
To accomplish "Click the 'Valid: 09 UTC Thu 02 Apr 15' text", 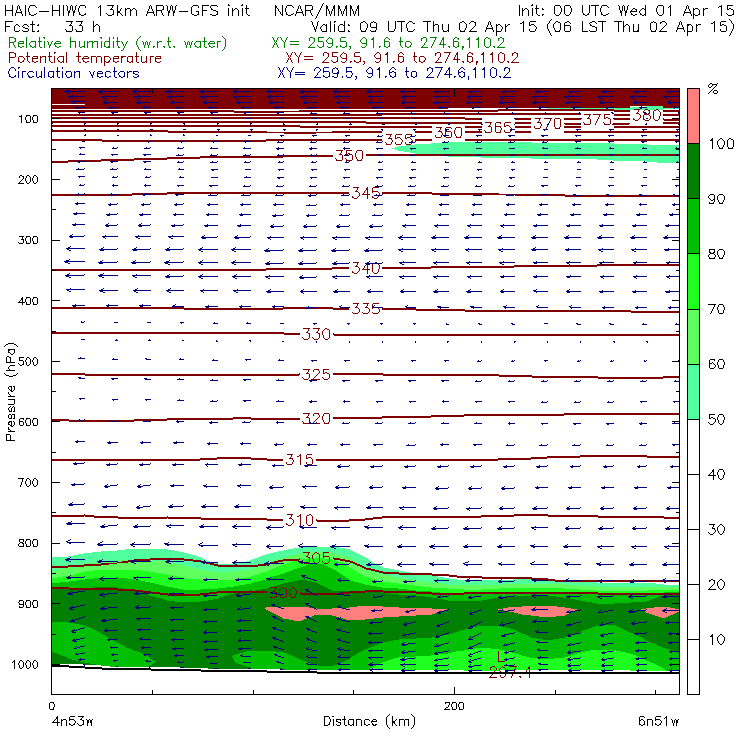I will (424, 27).
